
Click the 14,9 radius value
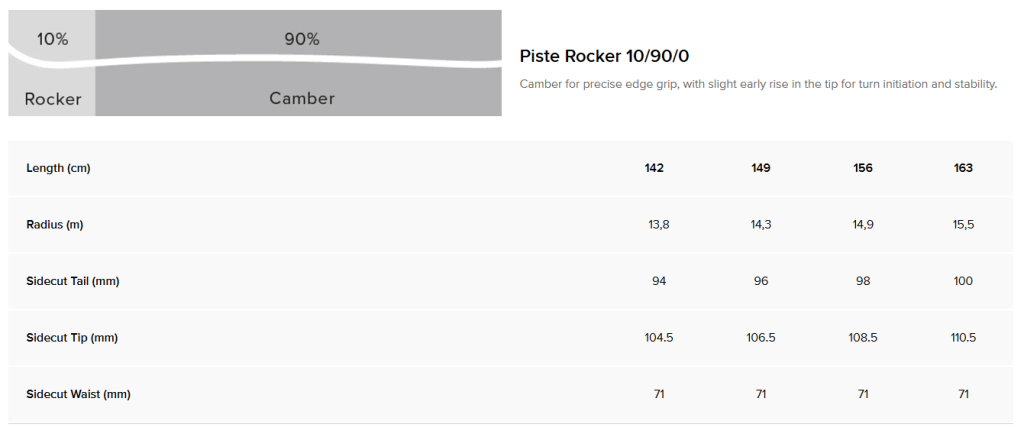pos(863,225)
